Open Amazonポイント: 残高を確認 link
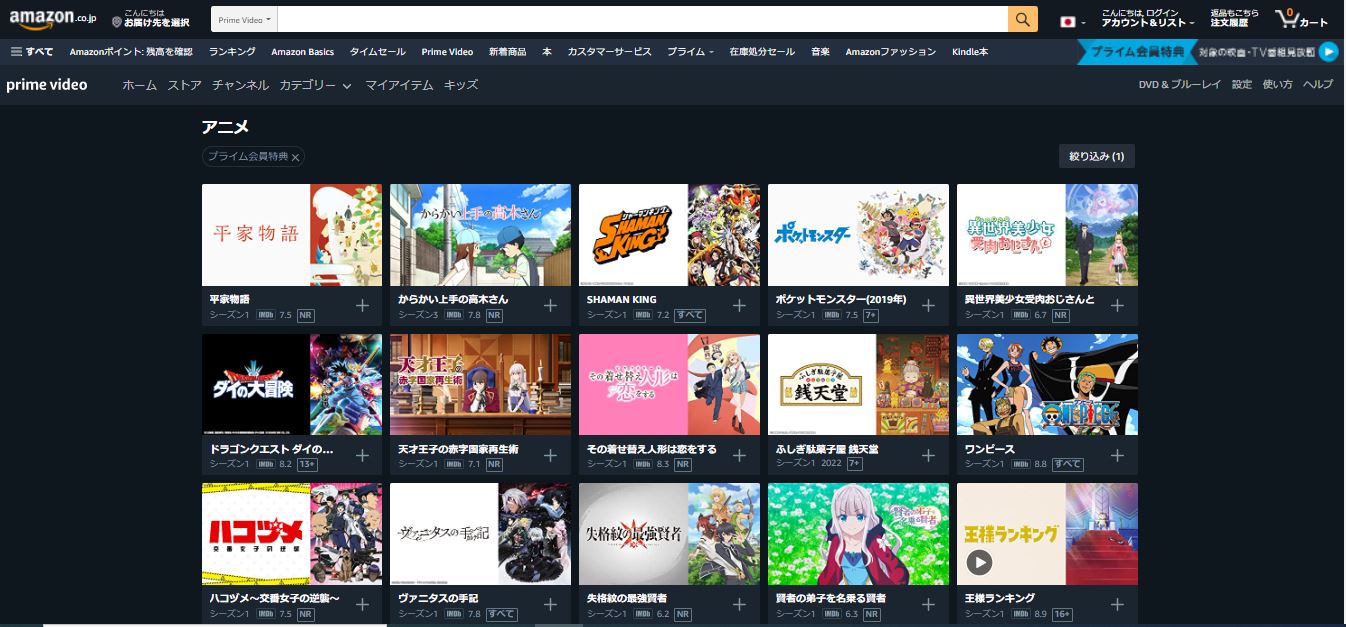 pos(131,52)
